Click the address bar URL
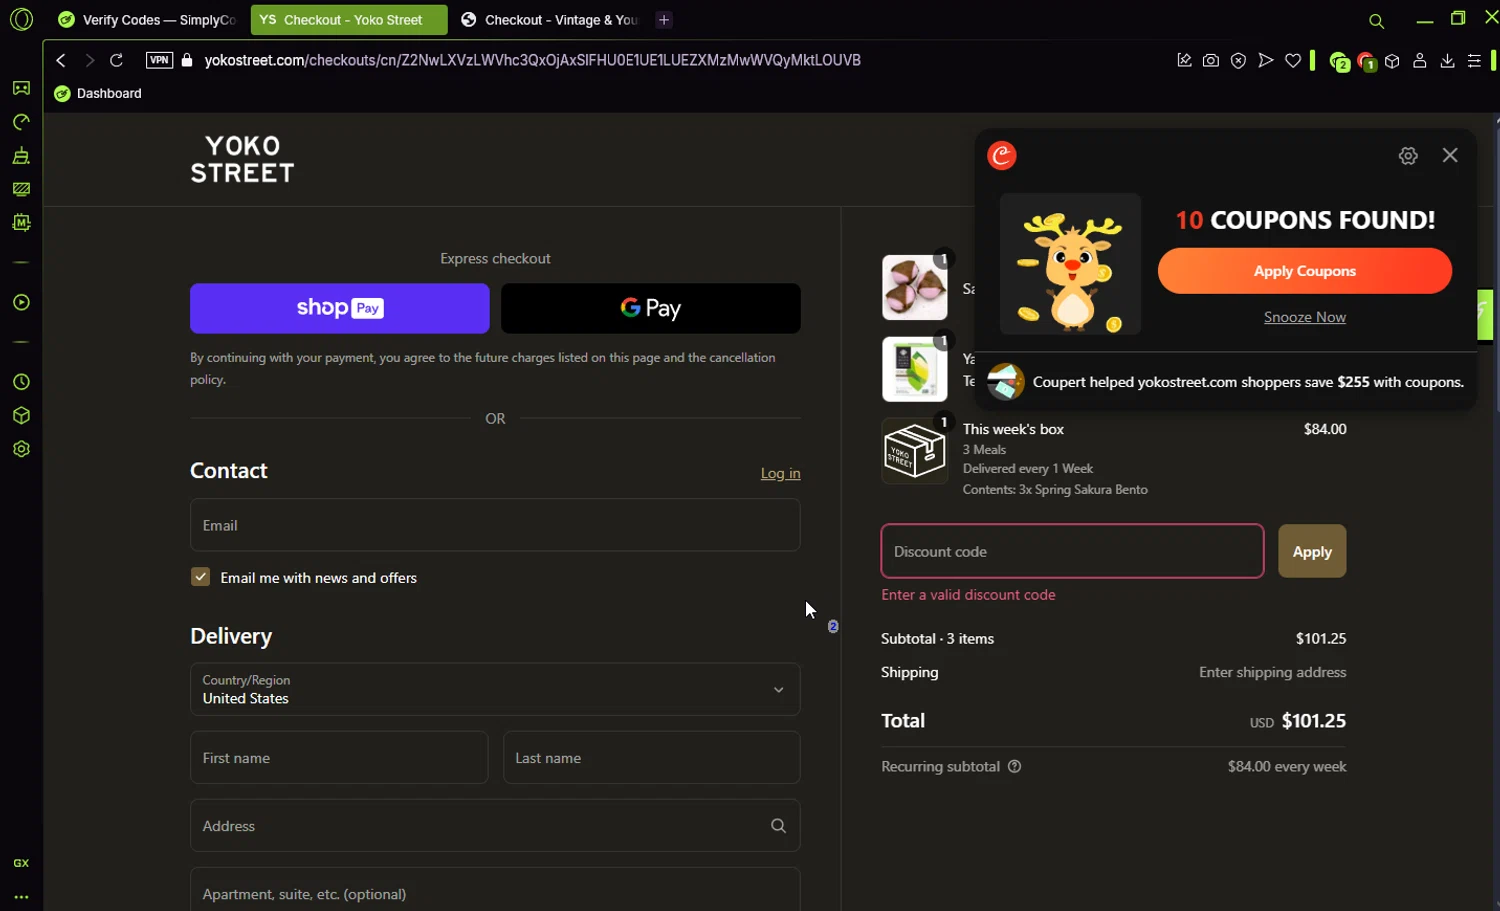The height and width of the screenshot is (911, 1500). [532, 60]
